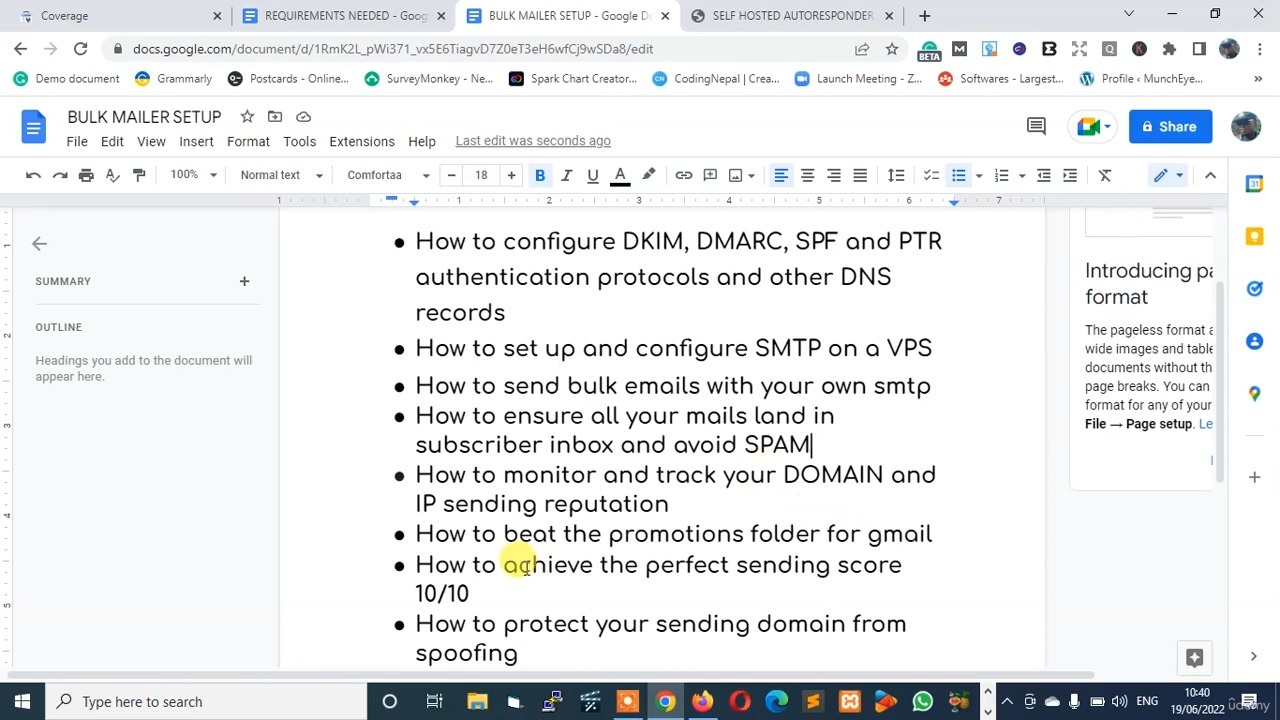Click the document status cloud icon

click(x=304, y=117)
